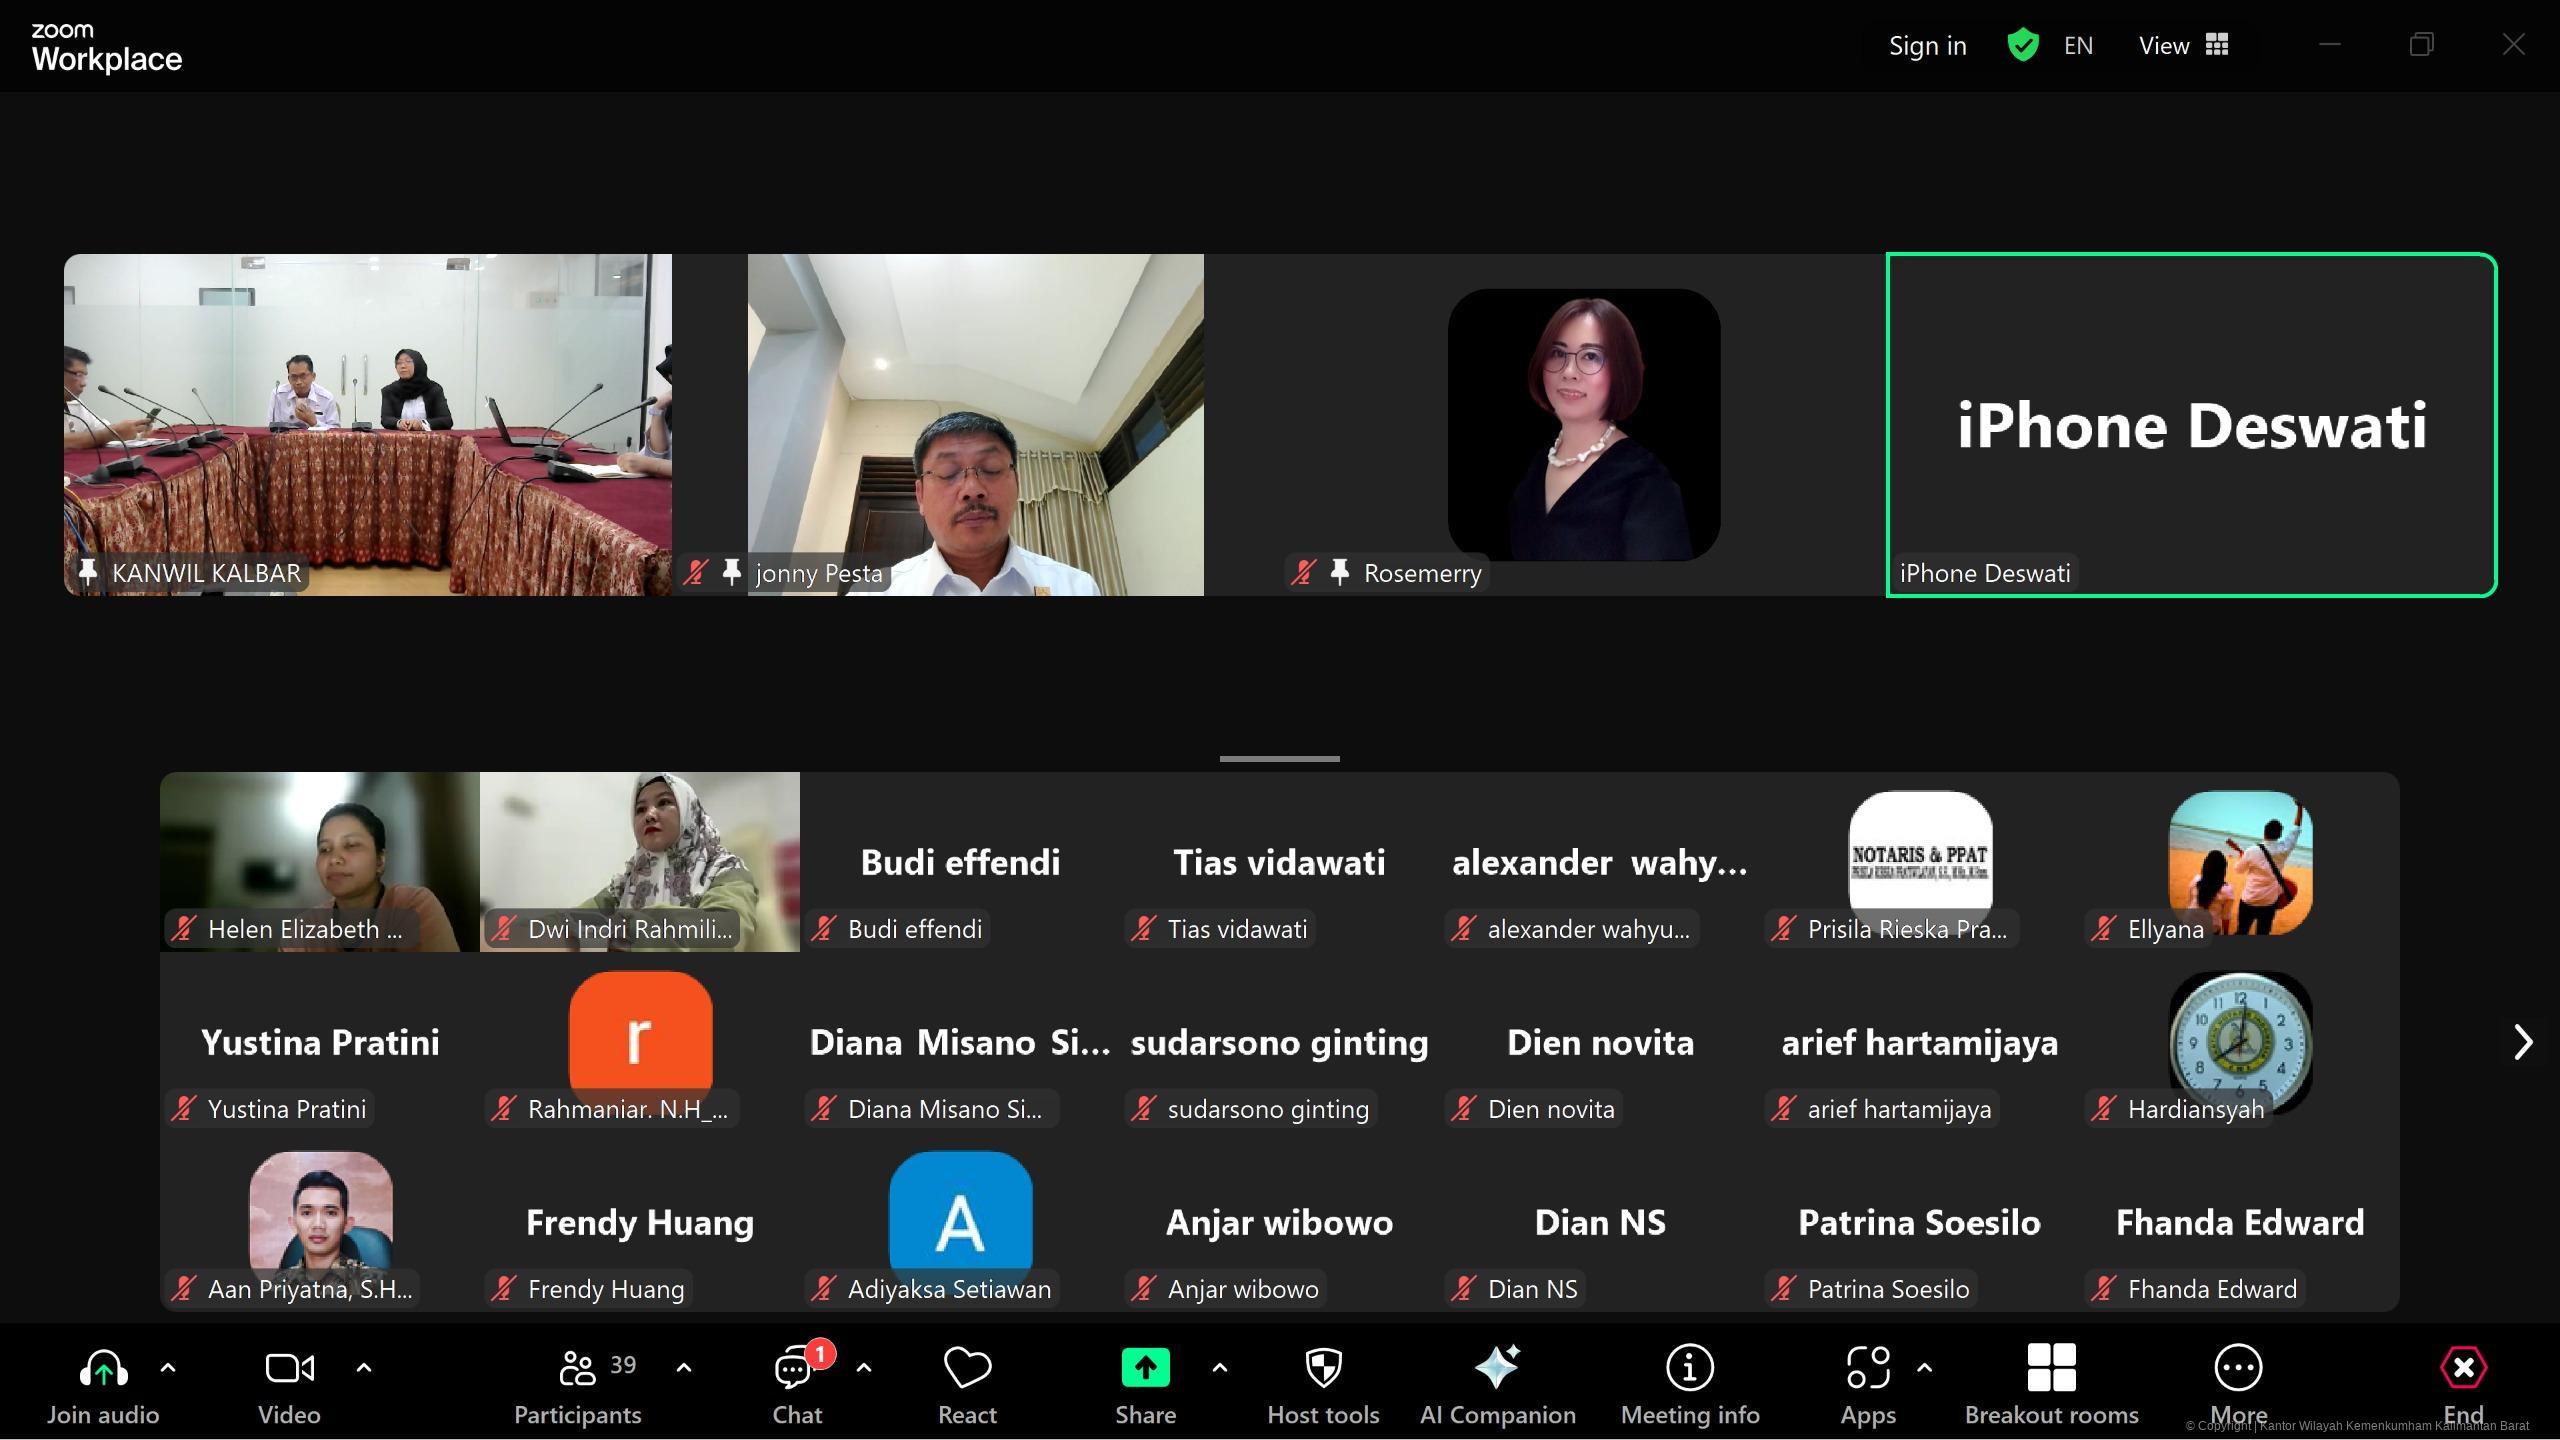Open Meeting info icon

click(x=1689, y=1367)
